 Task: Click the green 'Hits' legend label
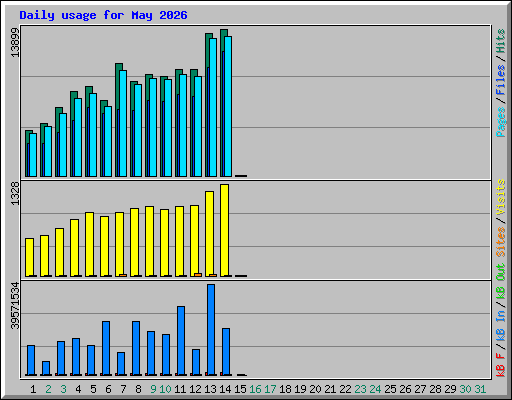500,41
